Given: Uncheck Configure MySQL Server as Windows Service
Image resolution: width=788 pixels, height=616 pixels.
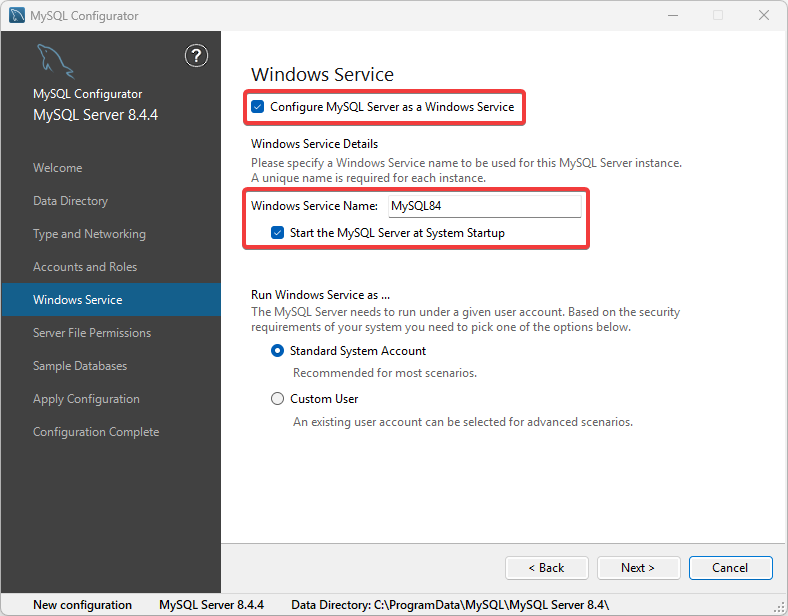Looking at the screenshot, I should (x=258, y=107).
